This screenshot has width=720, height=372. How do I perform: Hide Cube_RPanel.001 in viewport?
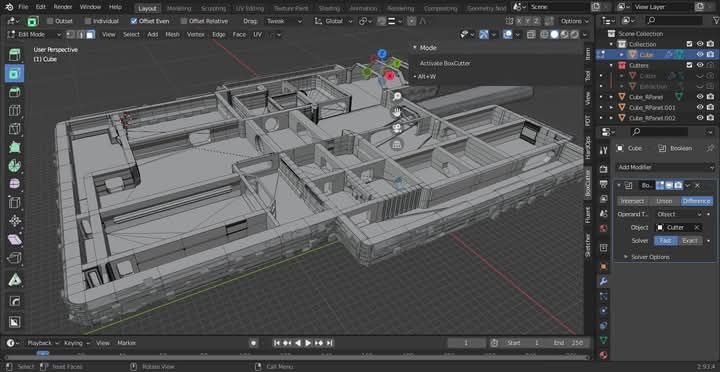[700, 107]
